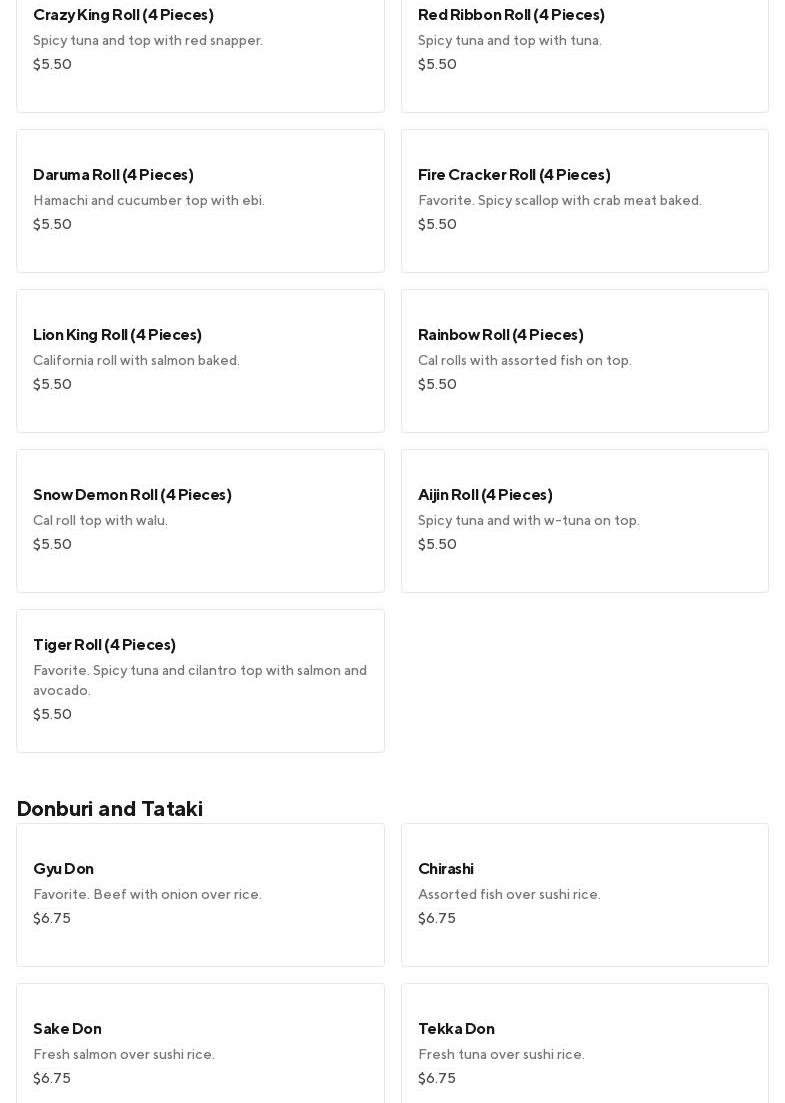
Task: Choose the Aijin Roll card
Action: pos(584,520)
